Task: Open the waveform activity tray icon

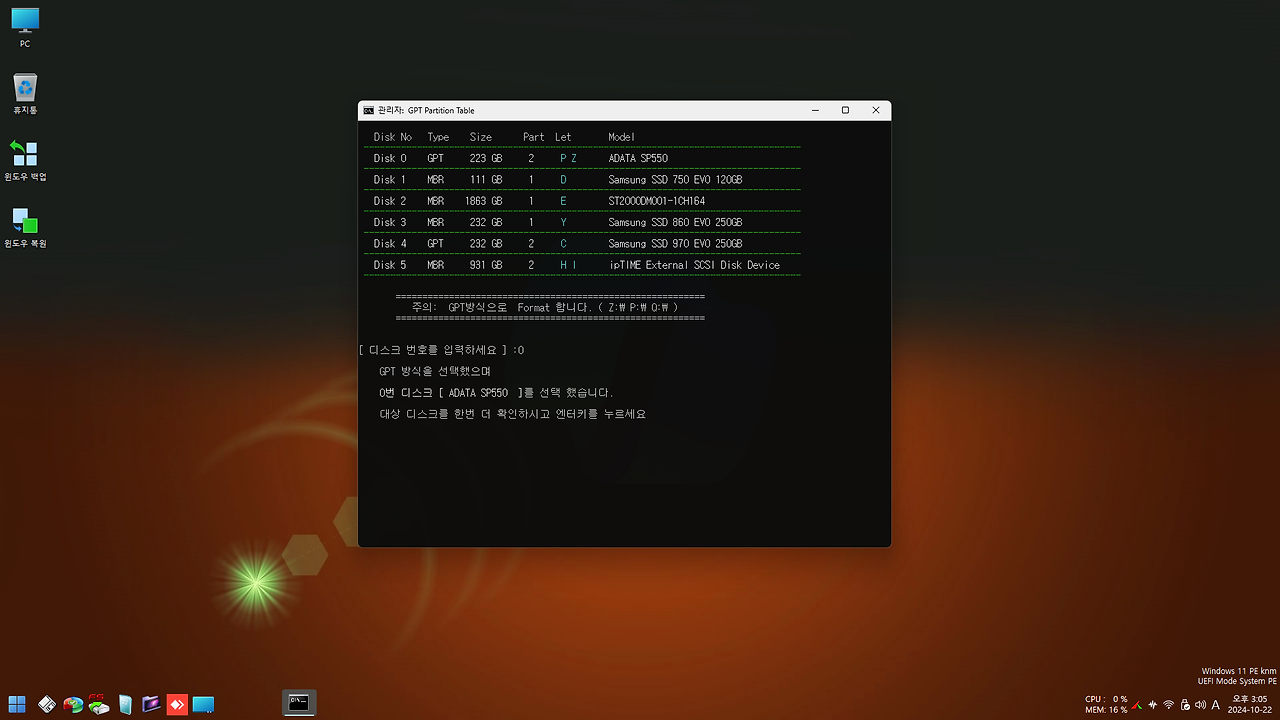Action: (1153, 704)
